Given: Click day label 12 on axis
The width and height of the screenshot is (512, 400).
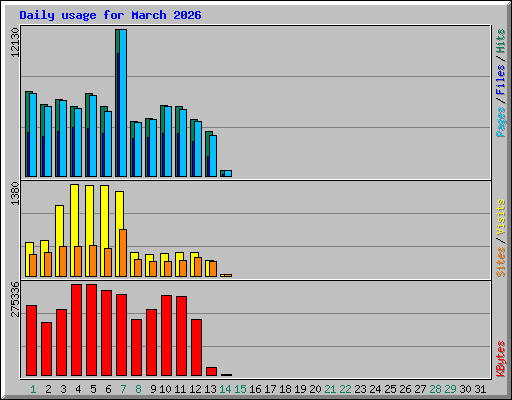Looking at the screenshot, I should 195,389.
